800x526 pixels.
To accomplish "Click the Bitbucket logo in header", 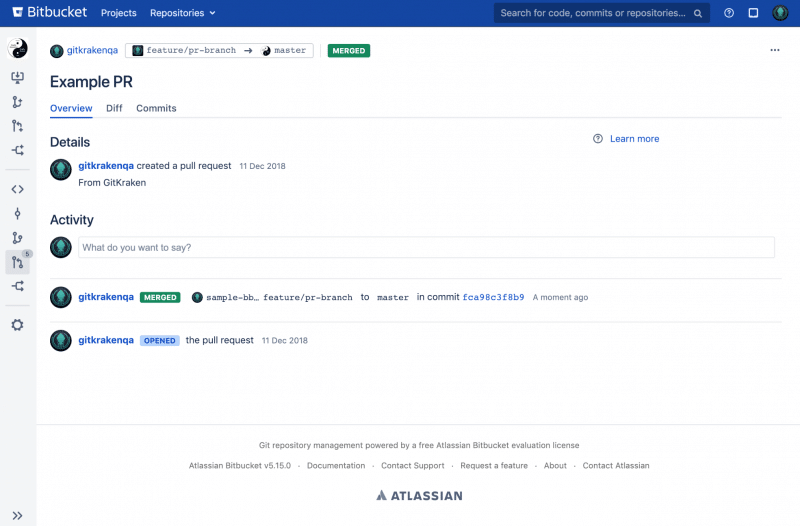I will point(49,12).
